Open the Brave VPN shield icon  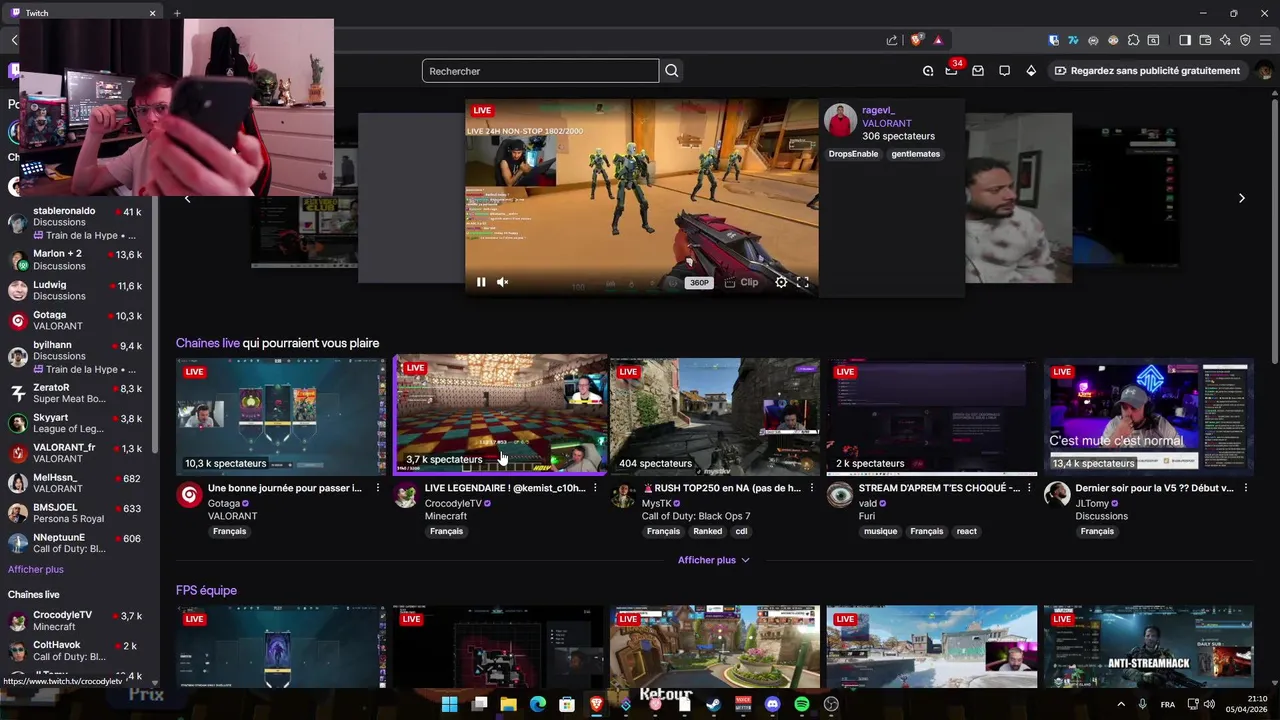pyautogui.click(x=1245, y=40)
